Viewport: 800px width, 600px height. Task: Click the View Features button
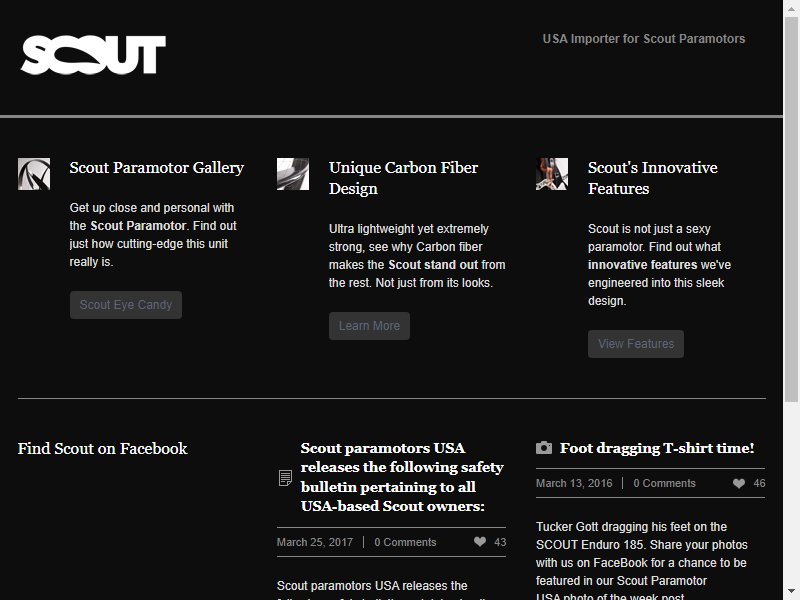pyautogui.click(x=636, y=344)
